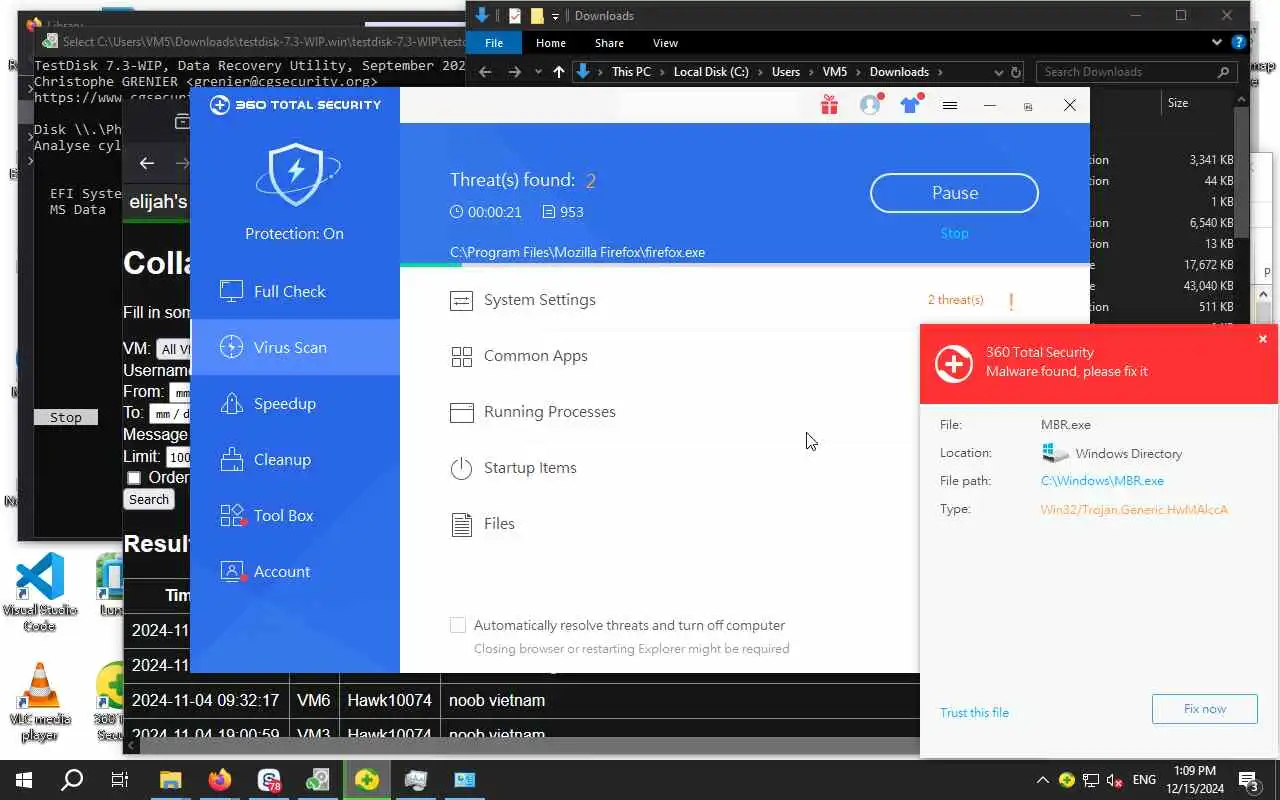Screen dimensions: 1280x800
Task: Open customize quick access toolbar dropdown
Action: coord(556,16)
